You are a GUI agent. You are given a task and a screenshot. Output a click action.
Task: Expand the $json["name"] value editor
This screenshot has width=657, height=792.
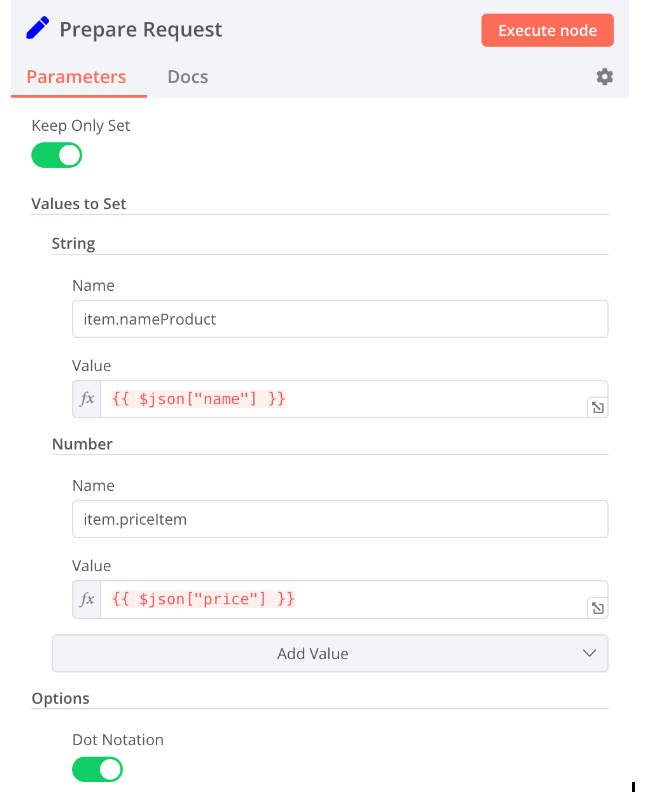point(597,407)
